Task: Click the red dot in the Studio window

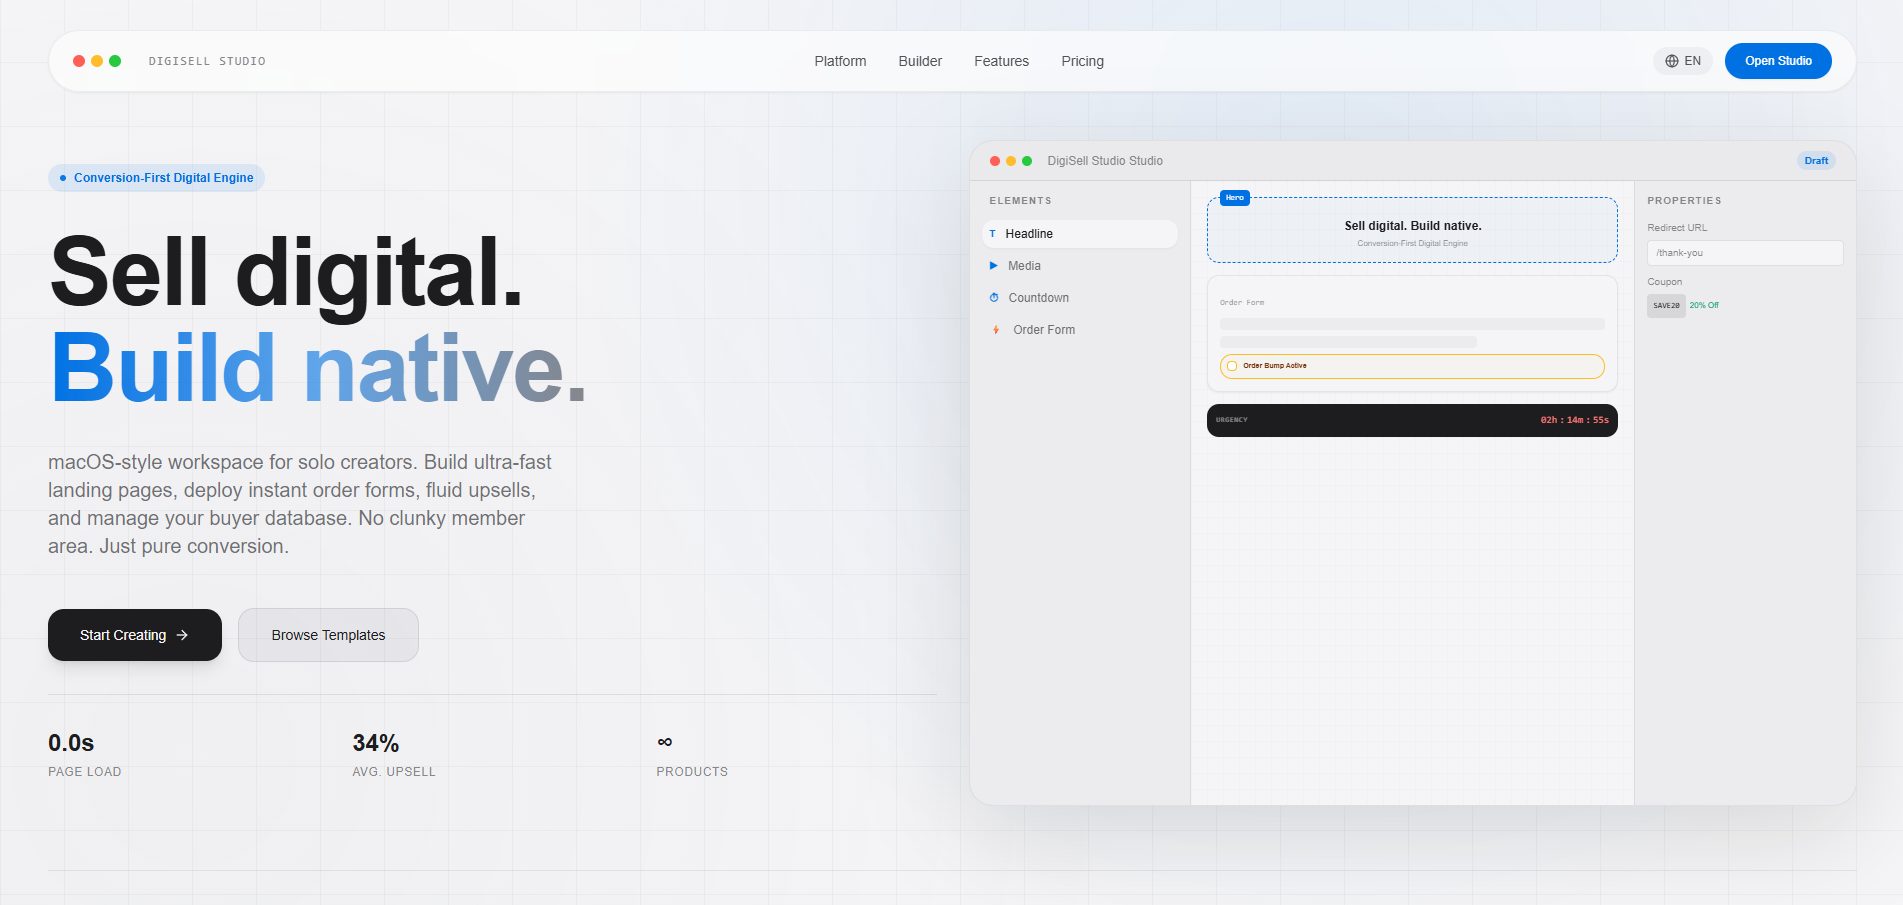Action: coord(995,161)
